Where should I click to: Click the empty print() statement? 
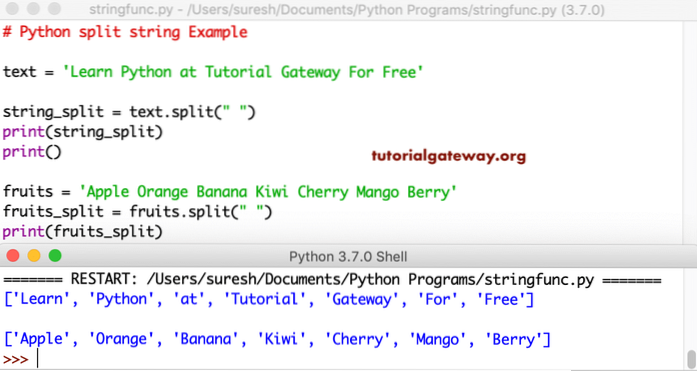32,152
